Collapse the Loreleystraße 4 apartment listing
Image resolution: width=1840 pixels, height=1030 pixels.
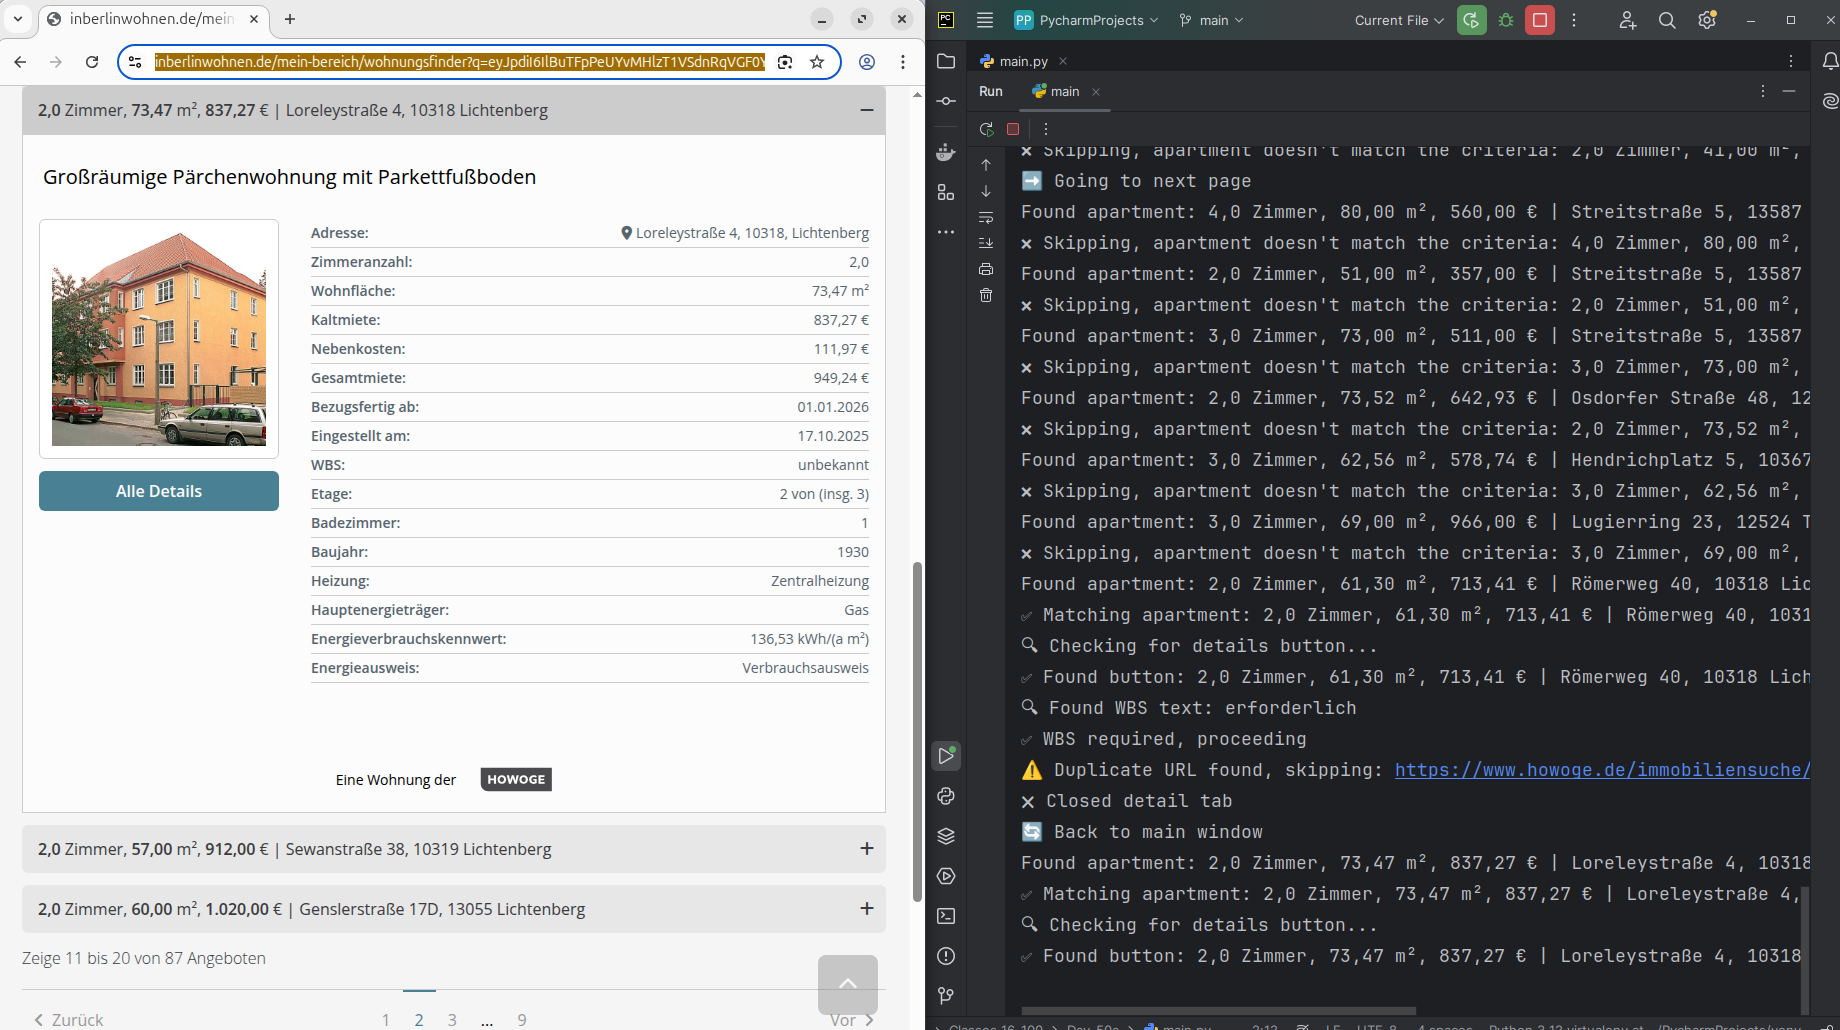pyautogui.click(x=866, y=110)
